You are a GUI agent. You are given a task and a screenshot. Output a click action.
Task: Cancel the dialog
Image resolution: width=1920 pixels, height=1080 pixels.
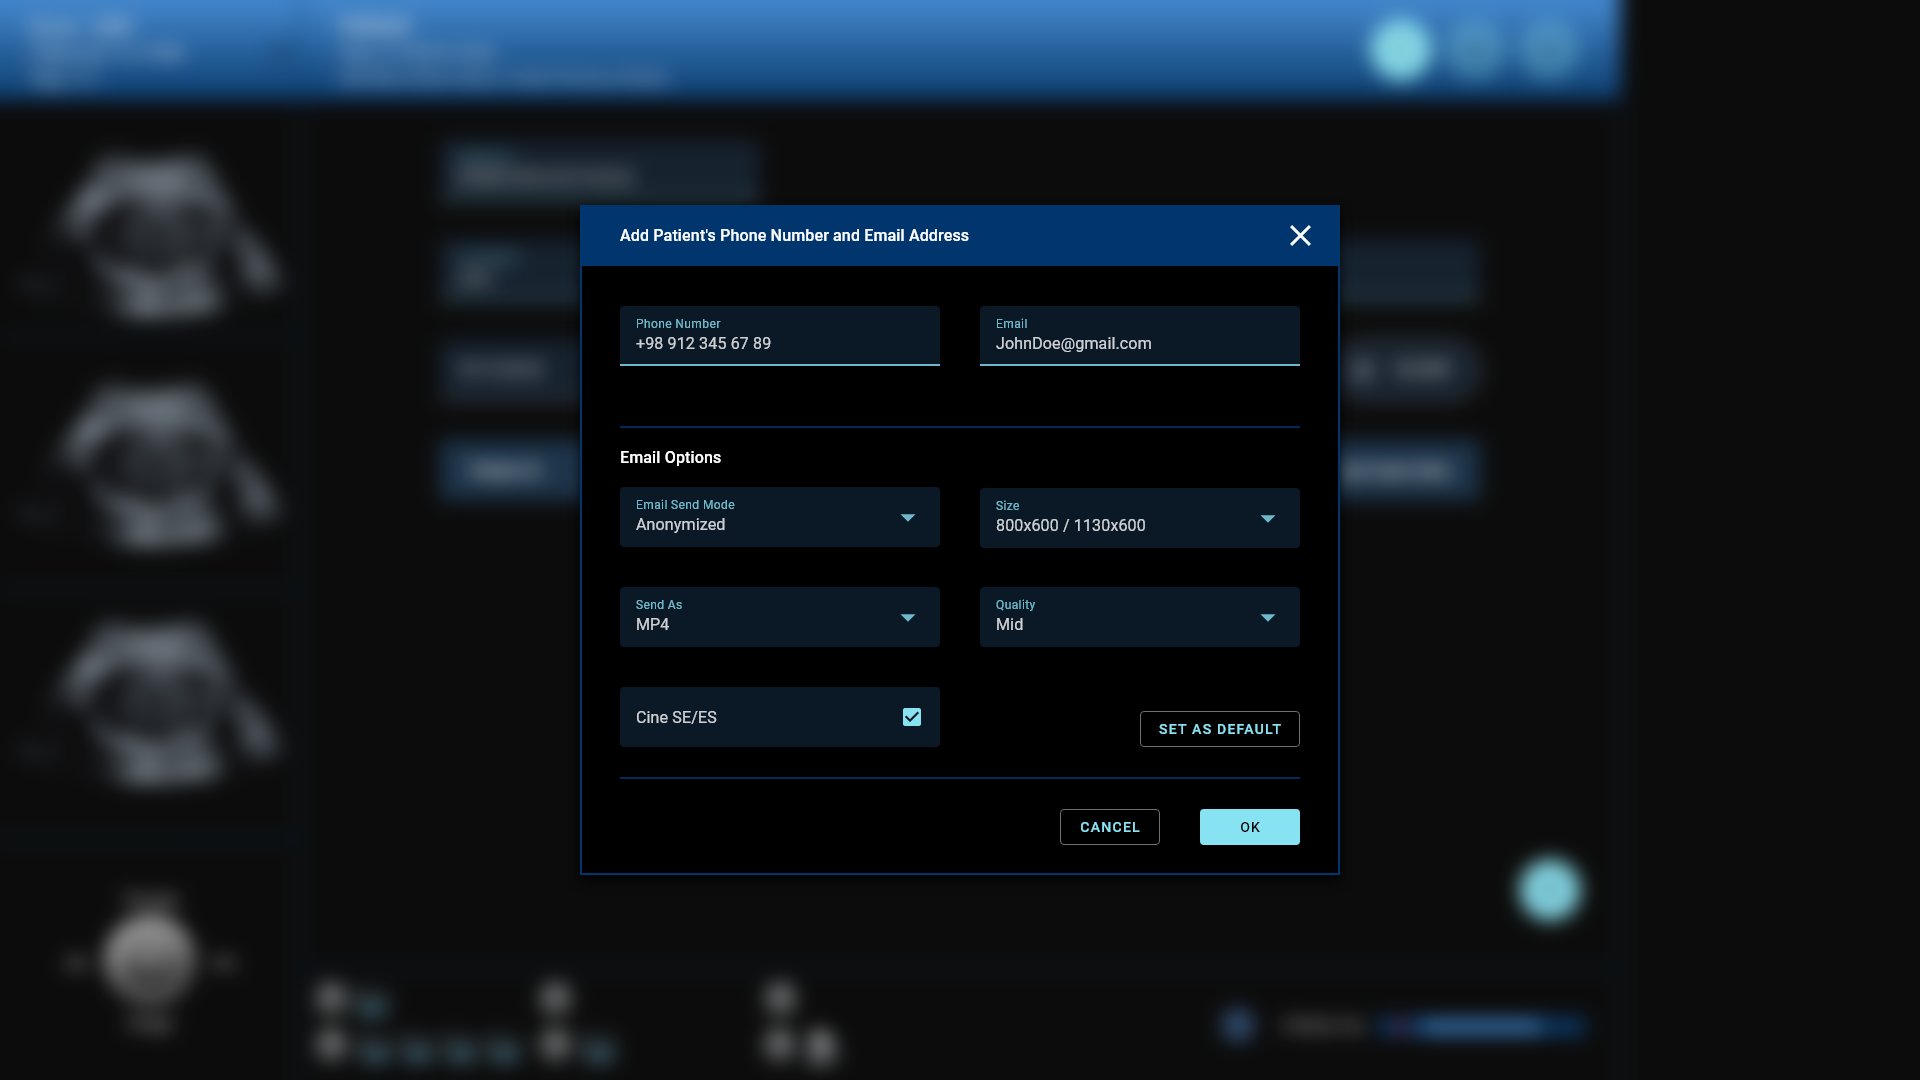1109,827
